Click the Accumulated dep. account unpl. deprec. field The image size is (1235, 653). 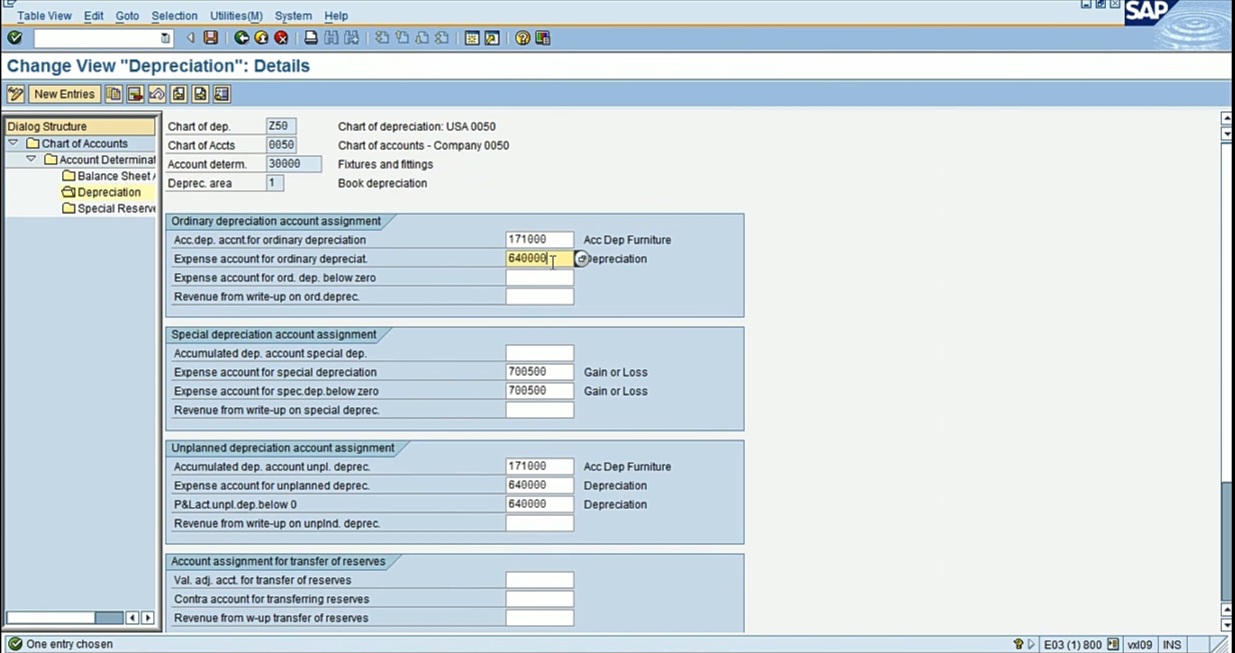[540, 466]
